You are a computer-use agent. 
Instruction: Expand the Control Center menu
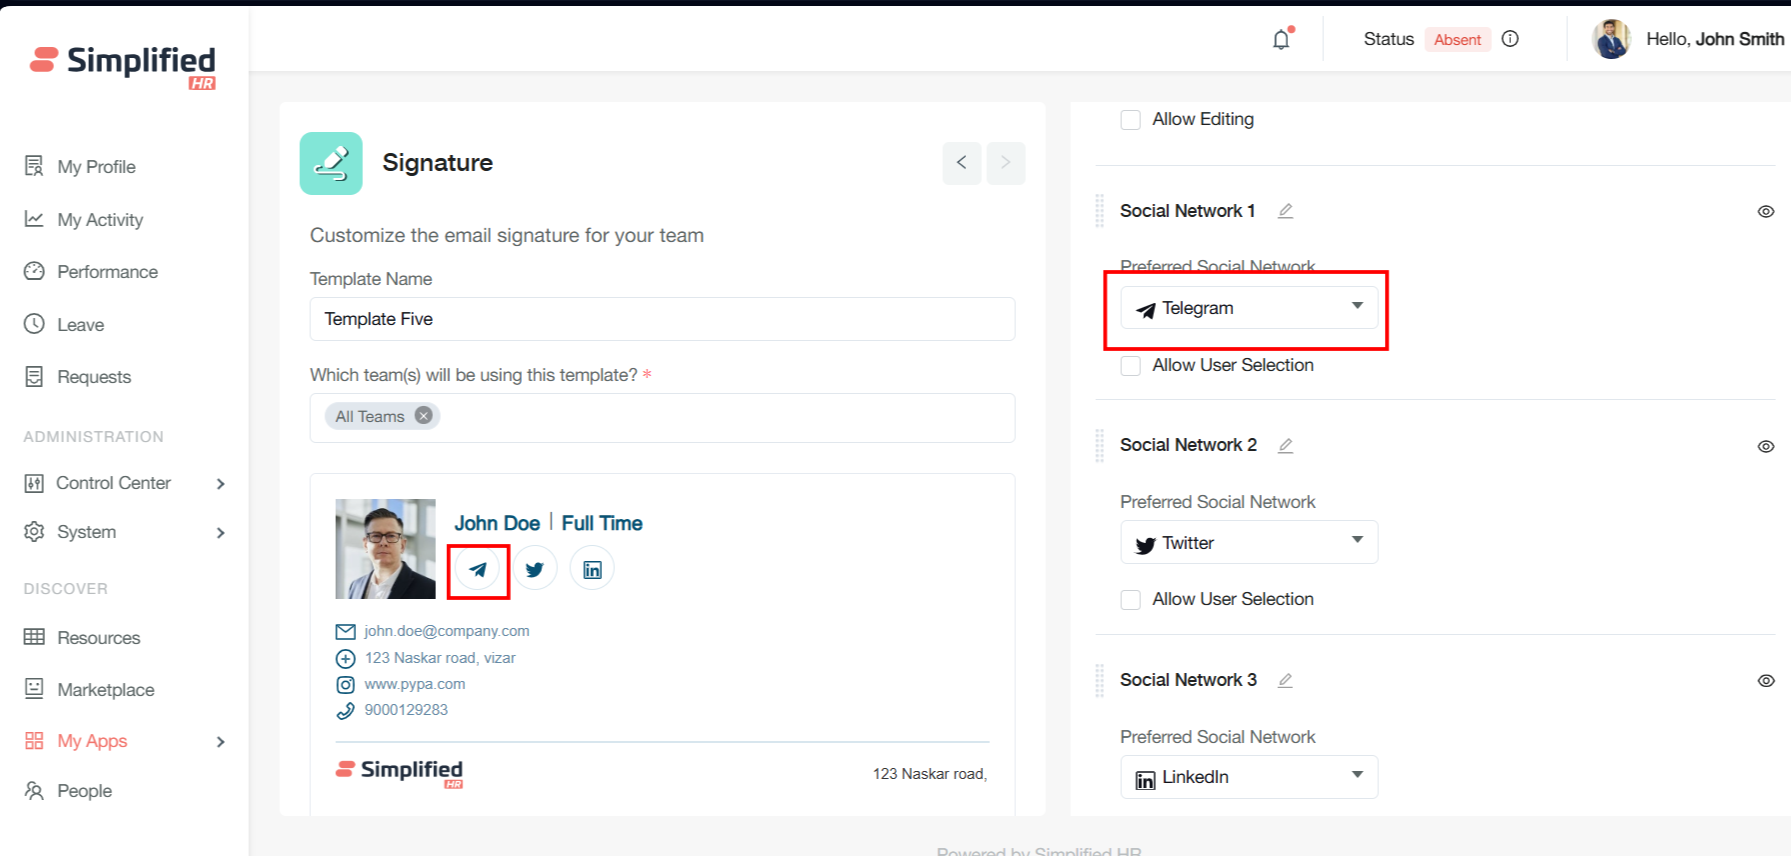pos(125,483)
